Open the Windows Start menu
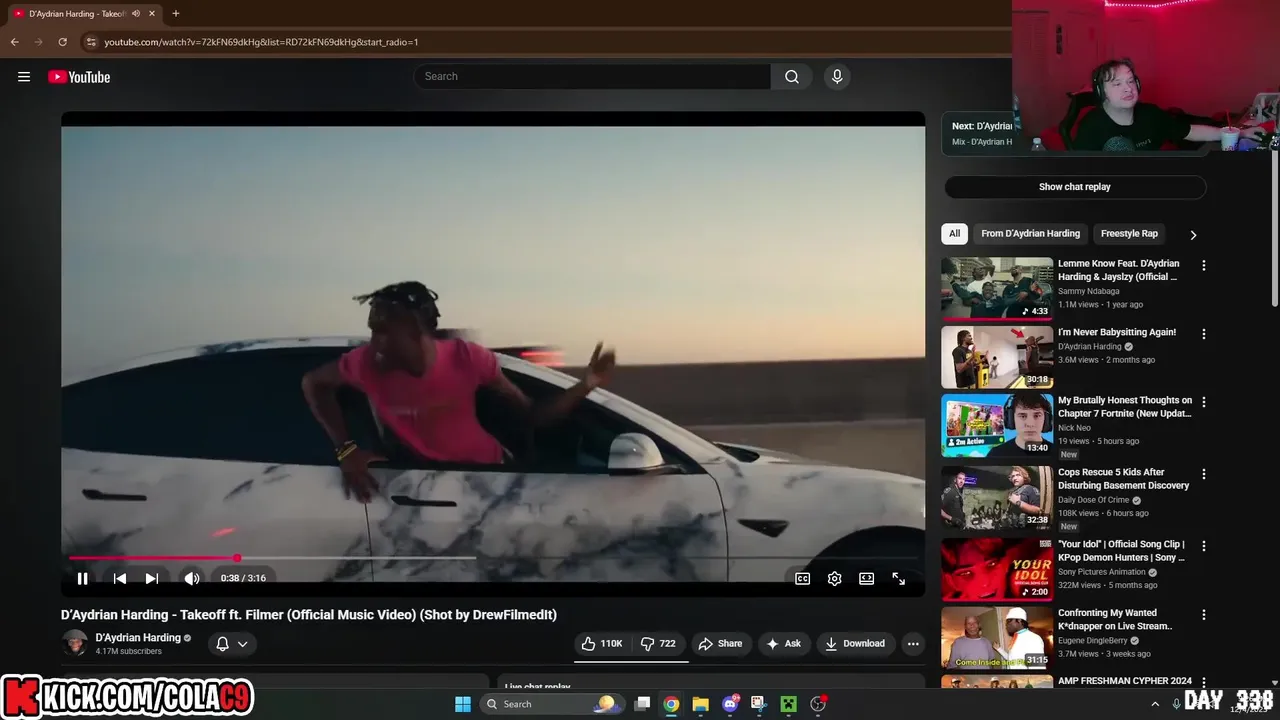 pyautogui.click(x=463, y=704)
